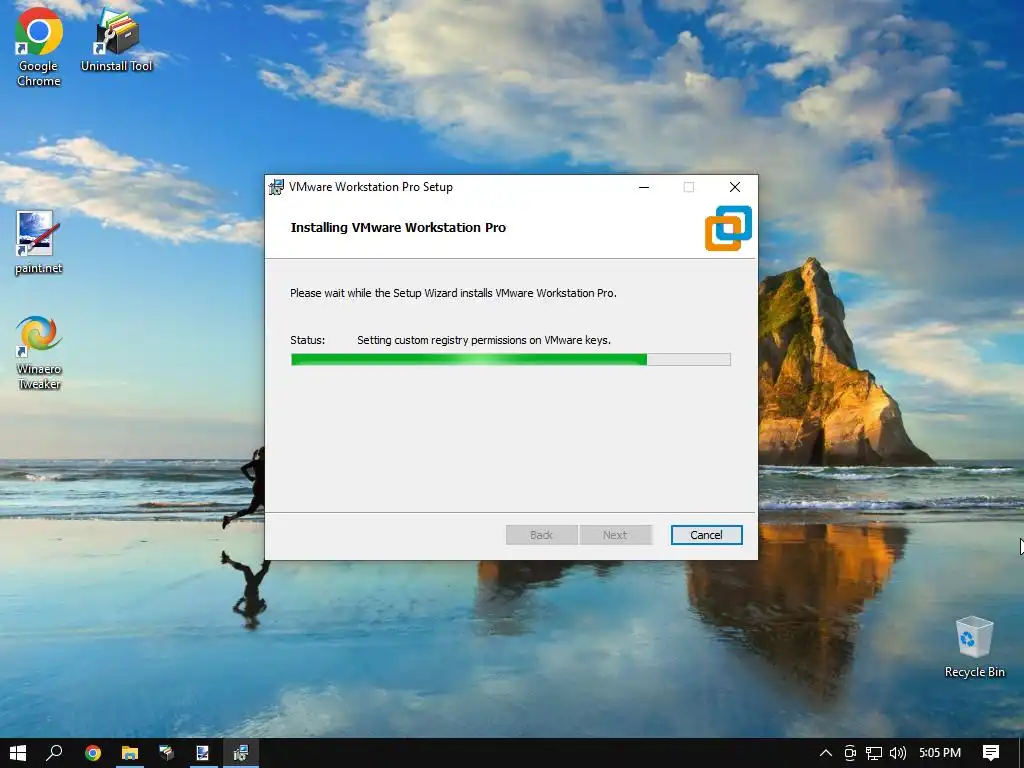This screenshot has width=1024, height=768.
Task: Show hidden system tray icons
Action: tap(825, 753)
